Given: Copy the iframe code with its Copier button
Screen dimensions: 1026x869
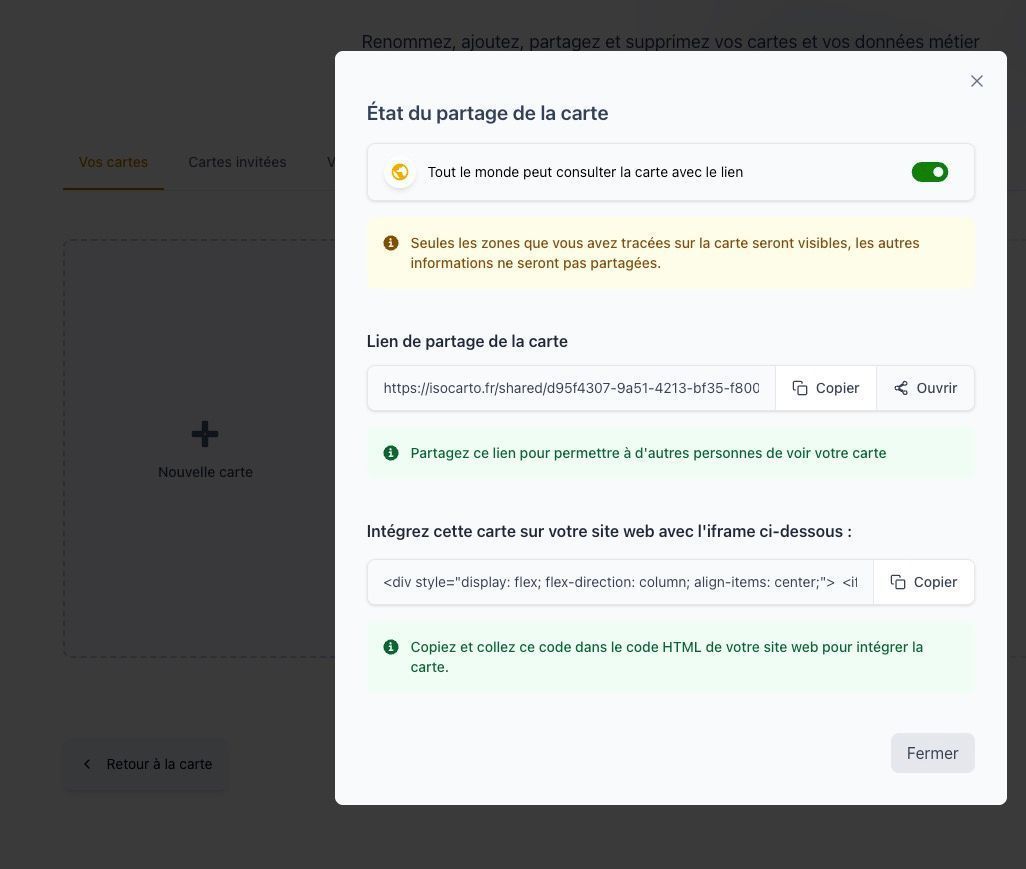Looking at the screenshot, I should tap(923, 581).
